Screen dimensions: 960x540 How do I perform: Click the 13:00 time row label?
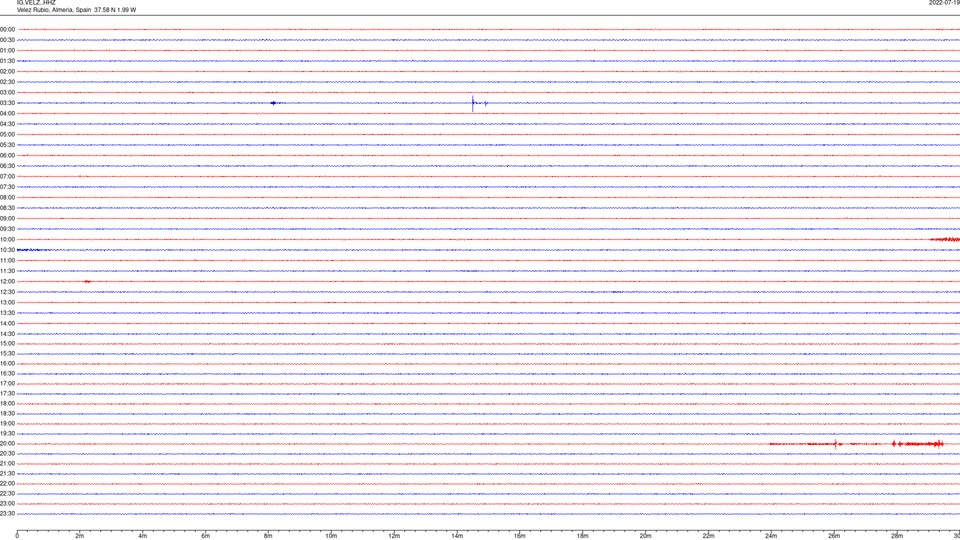(7, 302)
